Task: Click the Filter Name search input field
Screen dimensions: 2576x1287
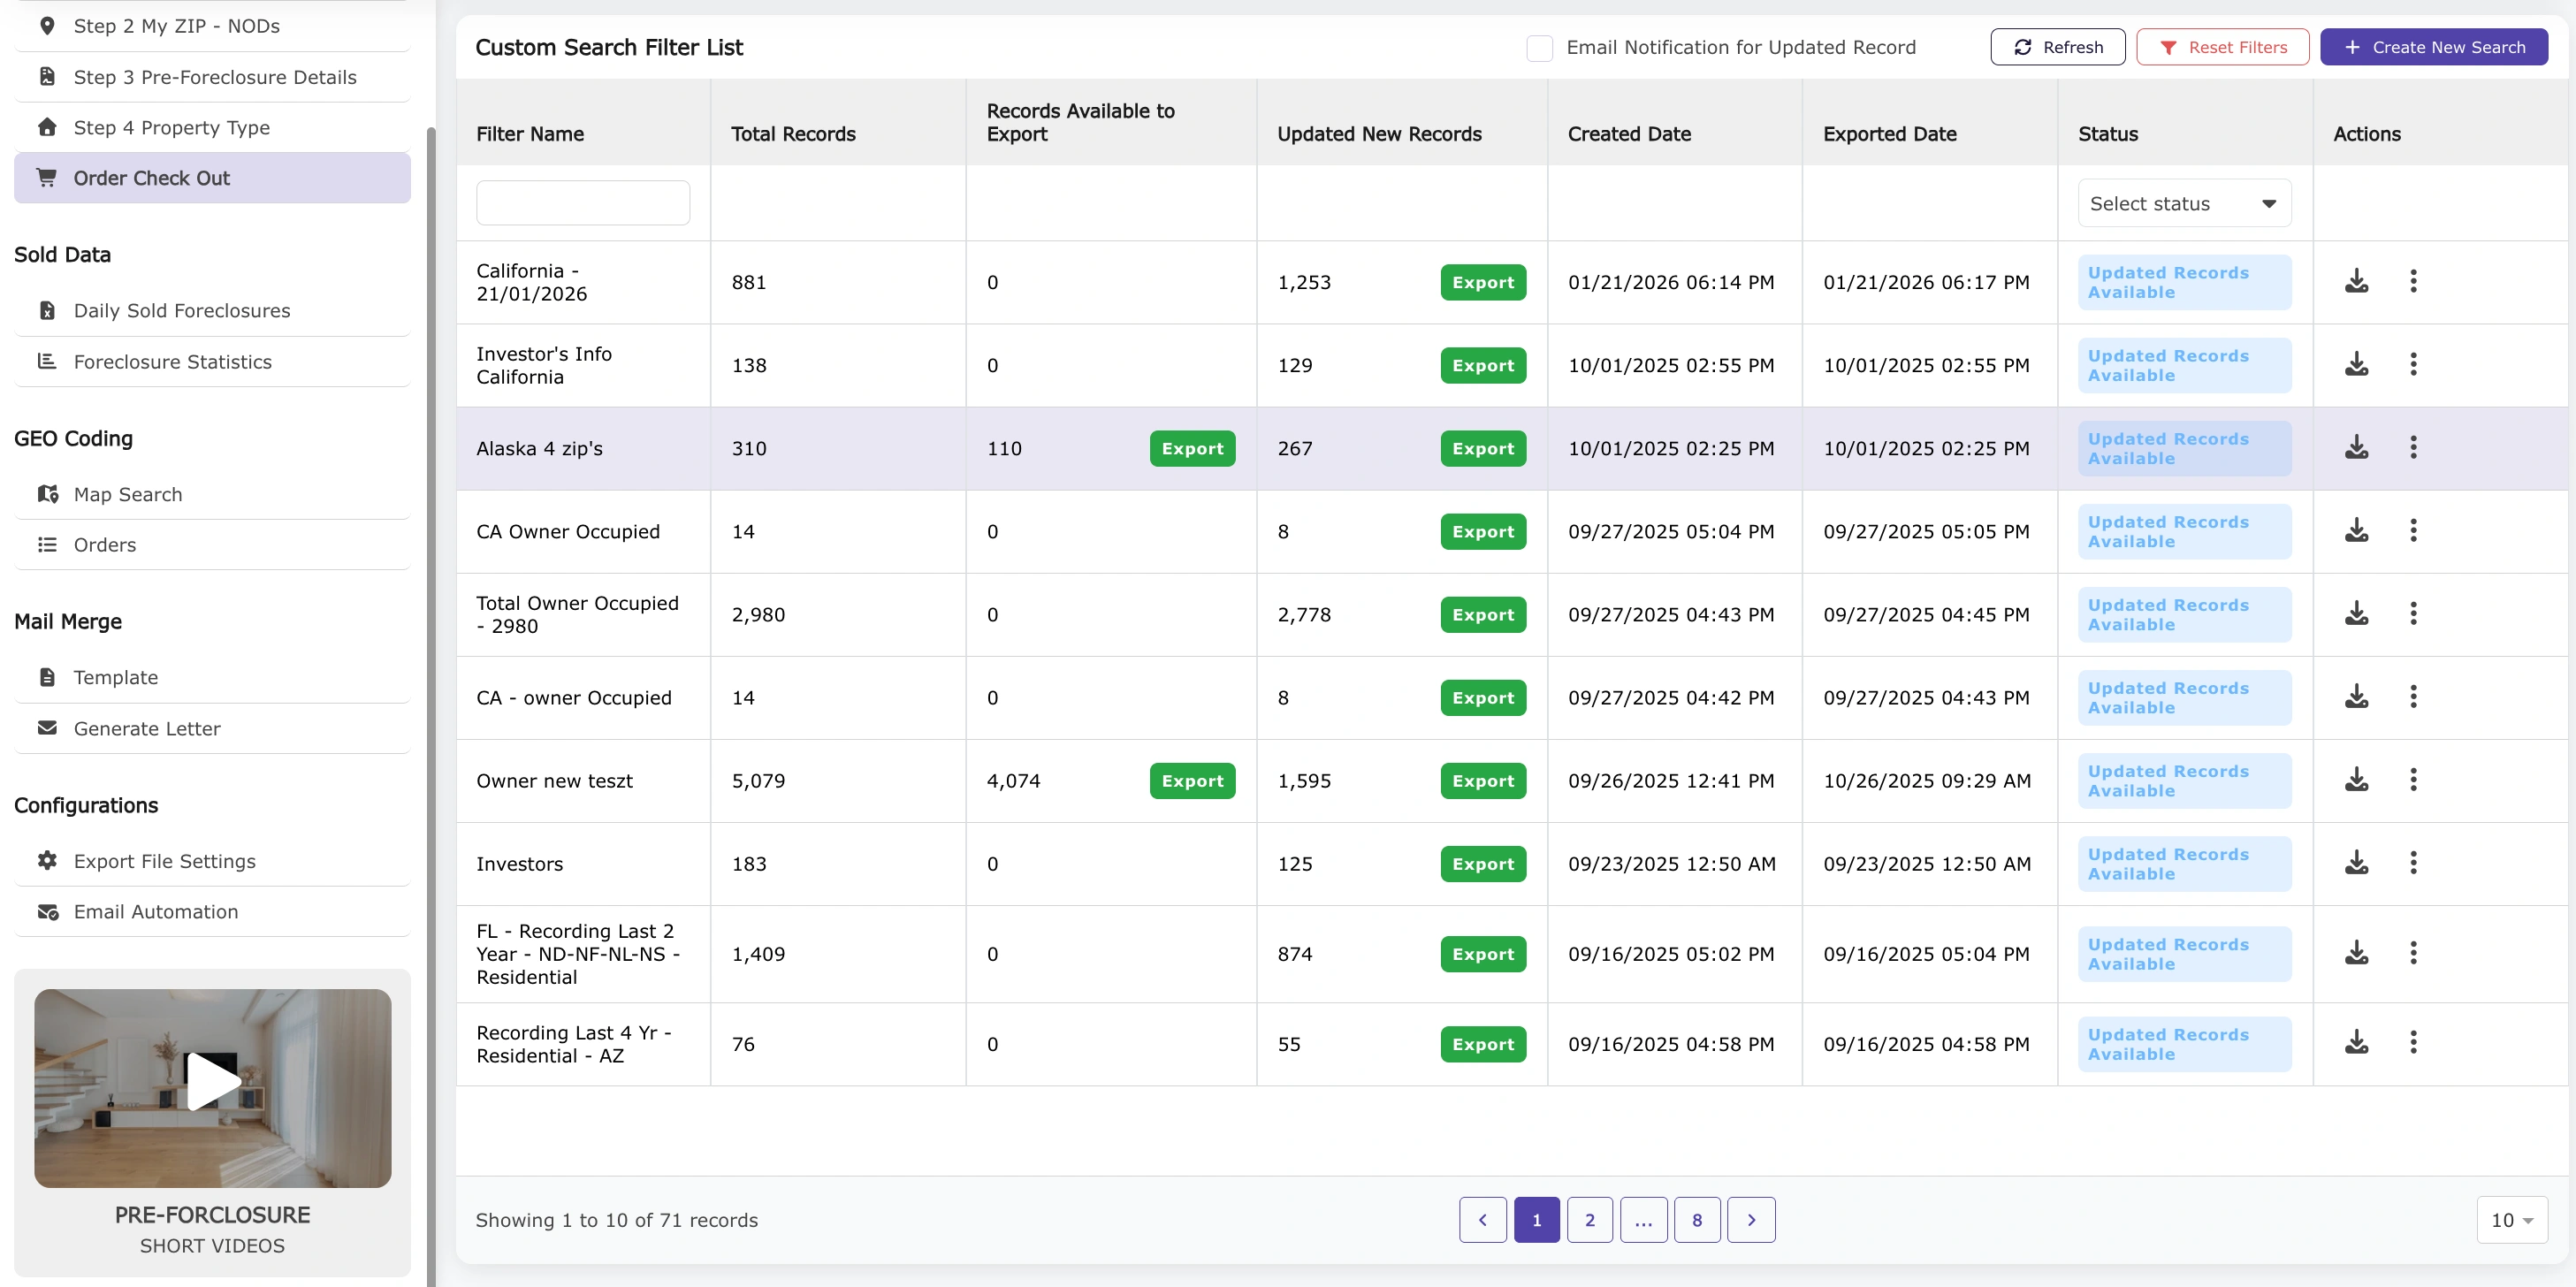Action: pos(583,202)
